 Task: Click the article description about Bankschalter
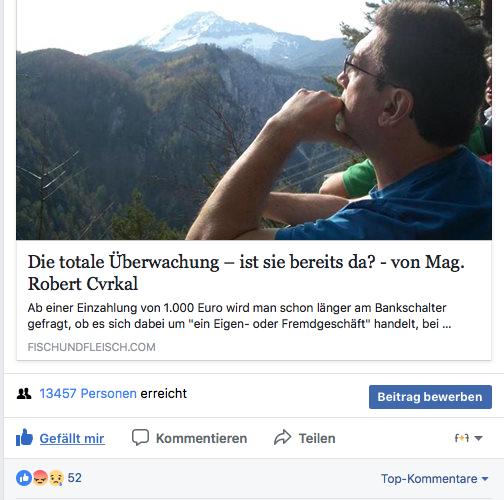(x=239, y=315)
